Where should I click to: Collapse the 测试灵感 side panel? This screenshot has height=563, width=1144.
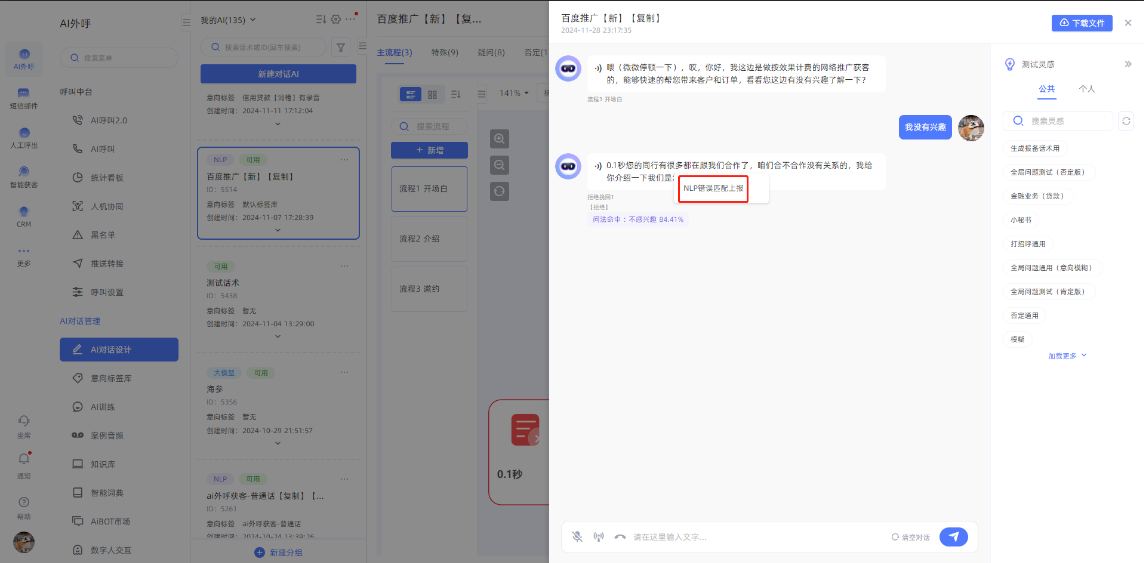[1128, 64]
